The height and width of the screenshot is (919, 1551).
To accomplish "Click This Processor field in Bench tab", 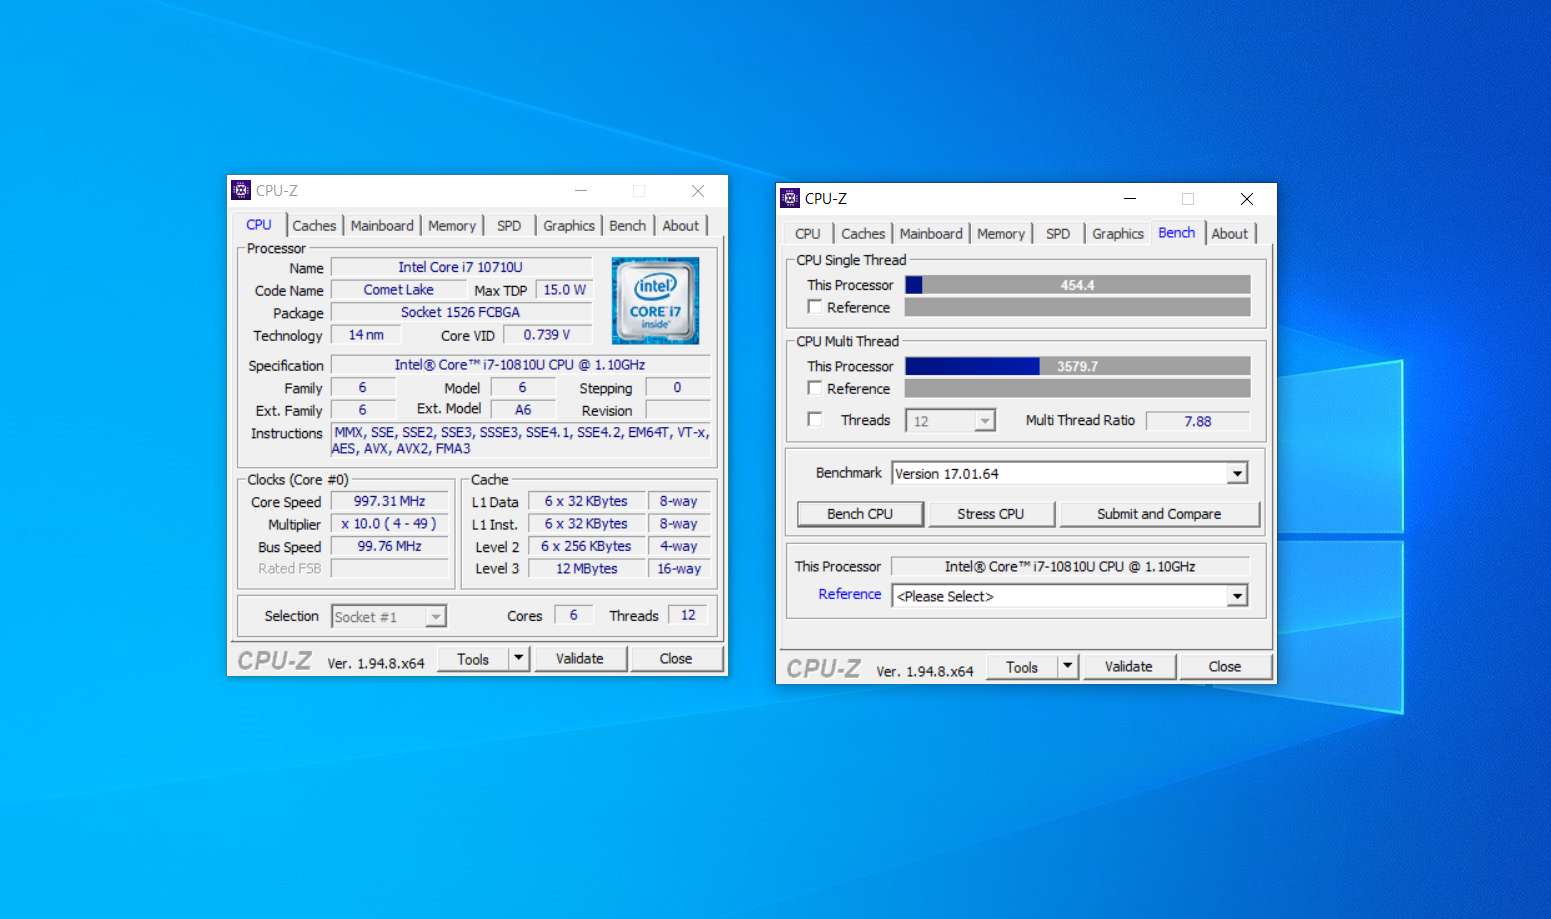I will pyautogui.click(x=1070, y=567).
